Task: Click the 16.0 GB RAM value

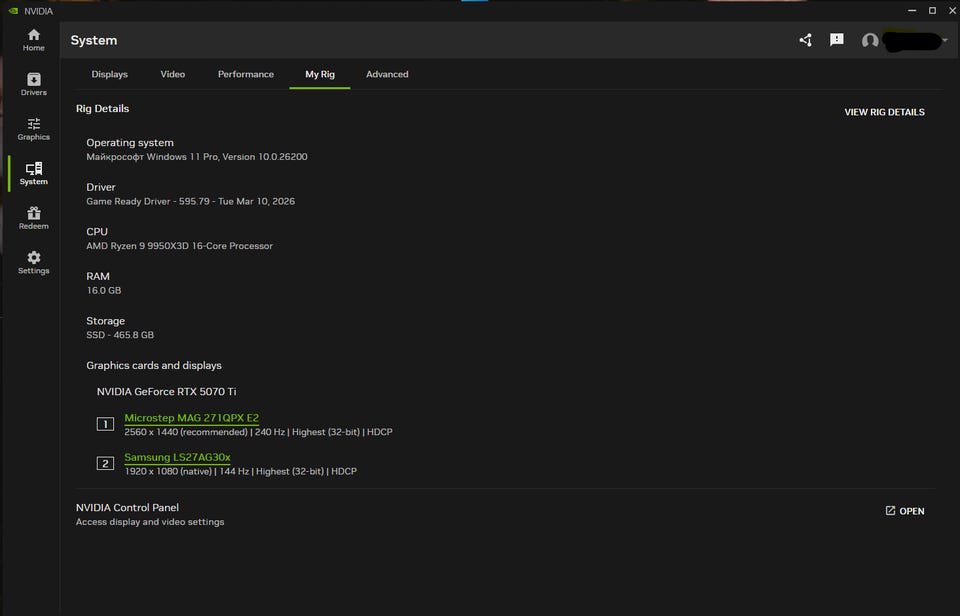Action: pyautogui.click(x=103, y=290)
